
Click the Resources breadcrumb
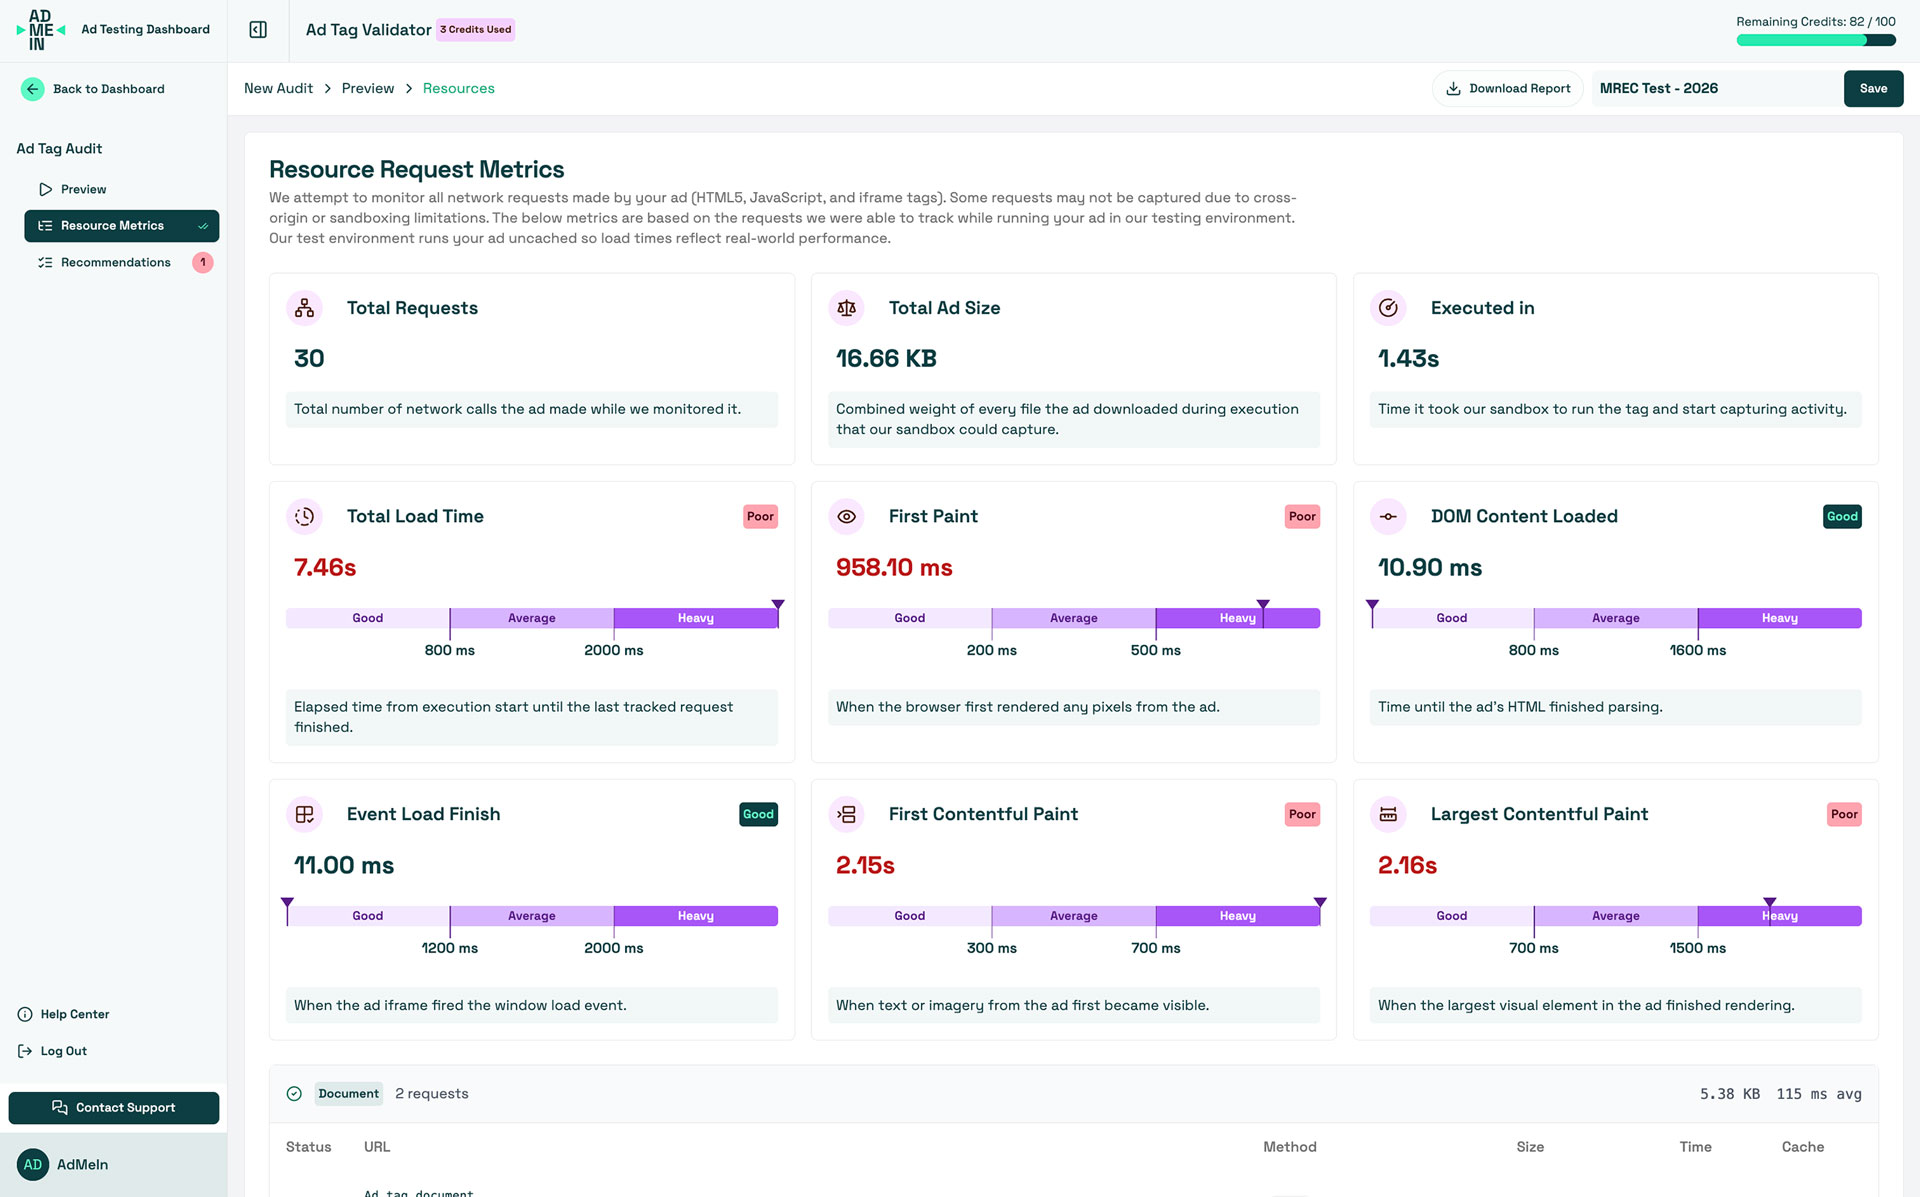coord(458,89)
